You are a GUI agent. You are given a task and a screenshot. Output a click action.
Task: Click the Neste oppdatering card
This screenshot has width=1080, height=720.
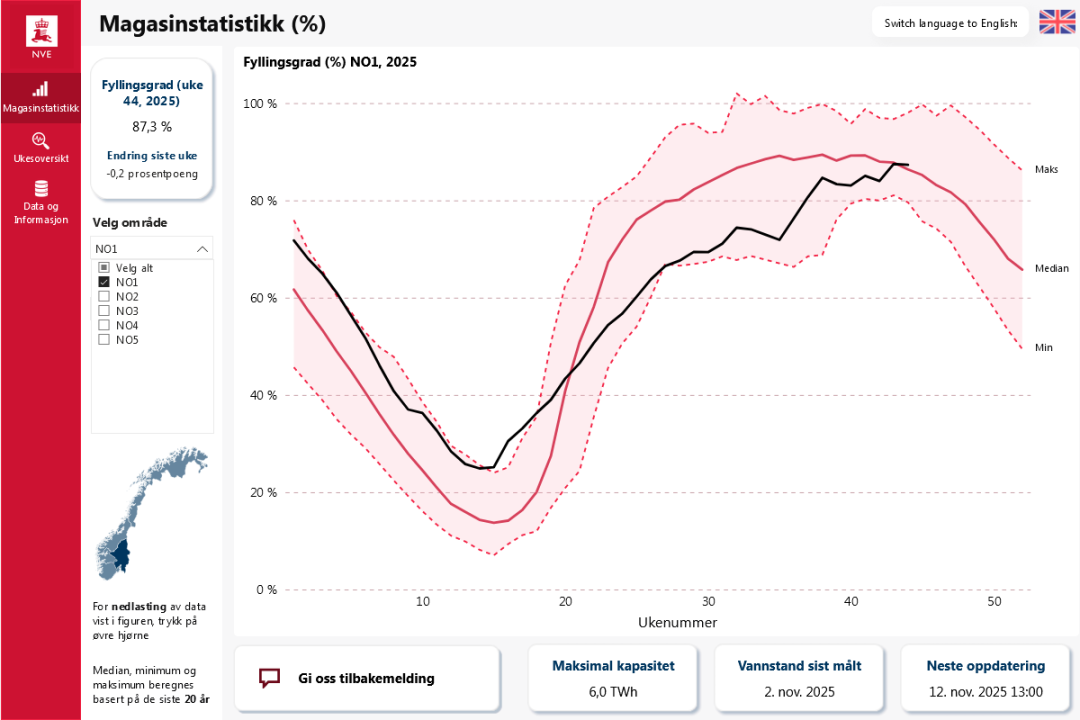tap(985, 678)
